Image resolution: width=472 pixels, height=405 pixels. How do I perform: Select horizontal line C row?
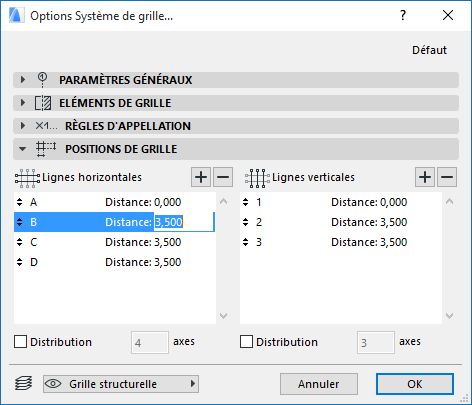click(x=115, y=242)
